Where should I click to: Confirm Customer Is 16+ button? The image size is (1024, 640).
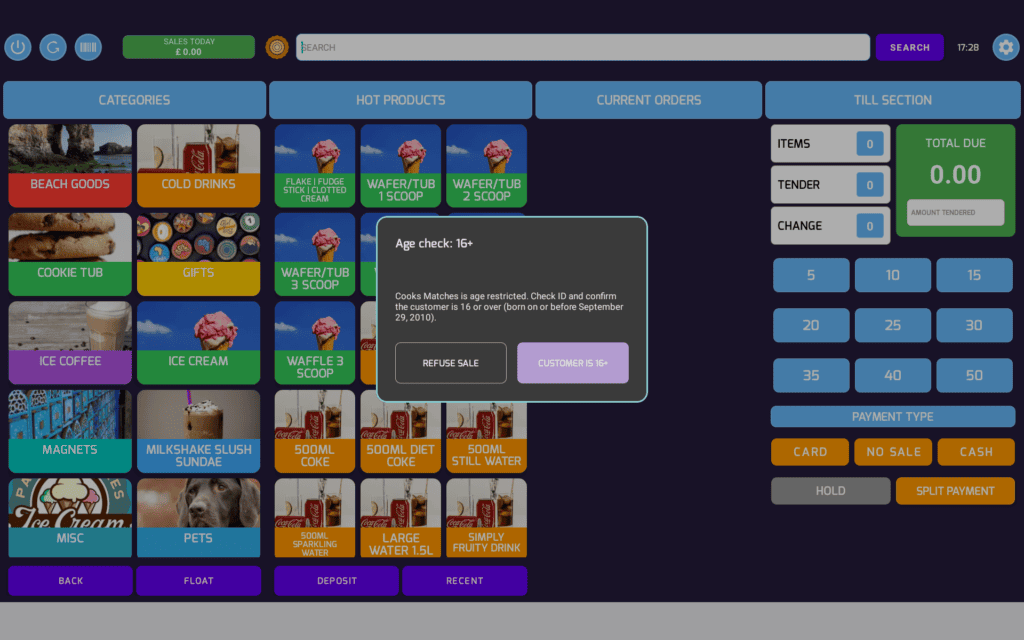click(573, 362)
